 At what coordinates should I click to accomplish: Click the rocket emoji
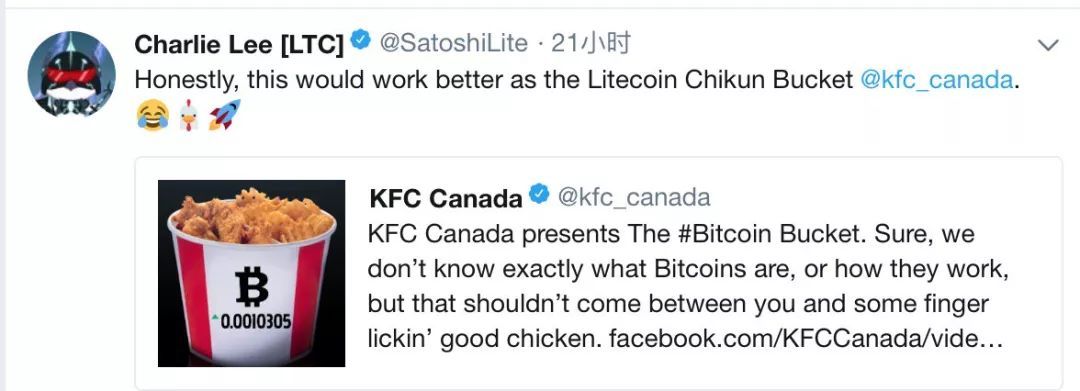[x=225, y=115]
